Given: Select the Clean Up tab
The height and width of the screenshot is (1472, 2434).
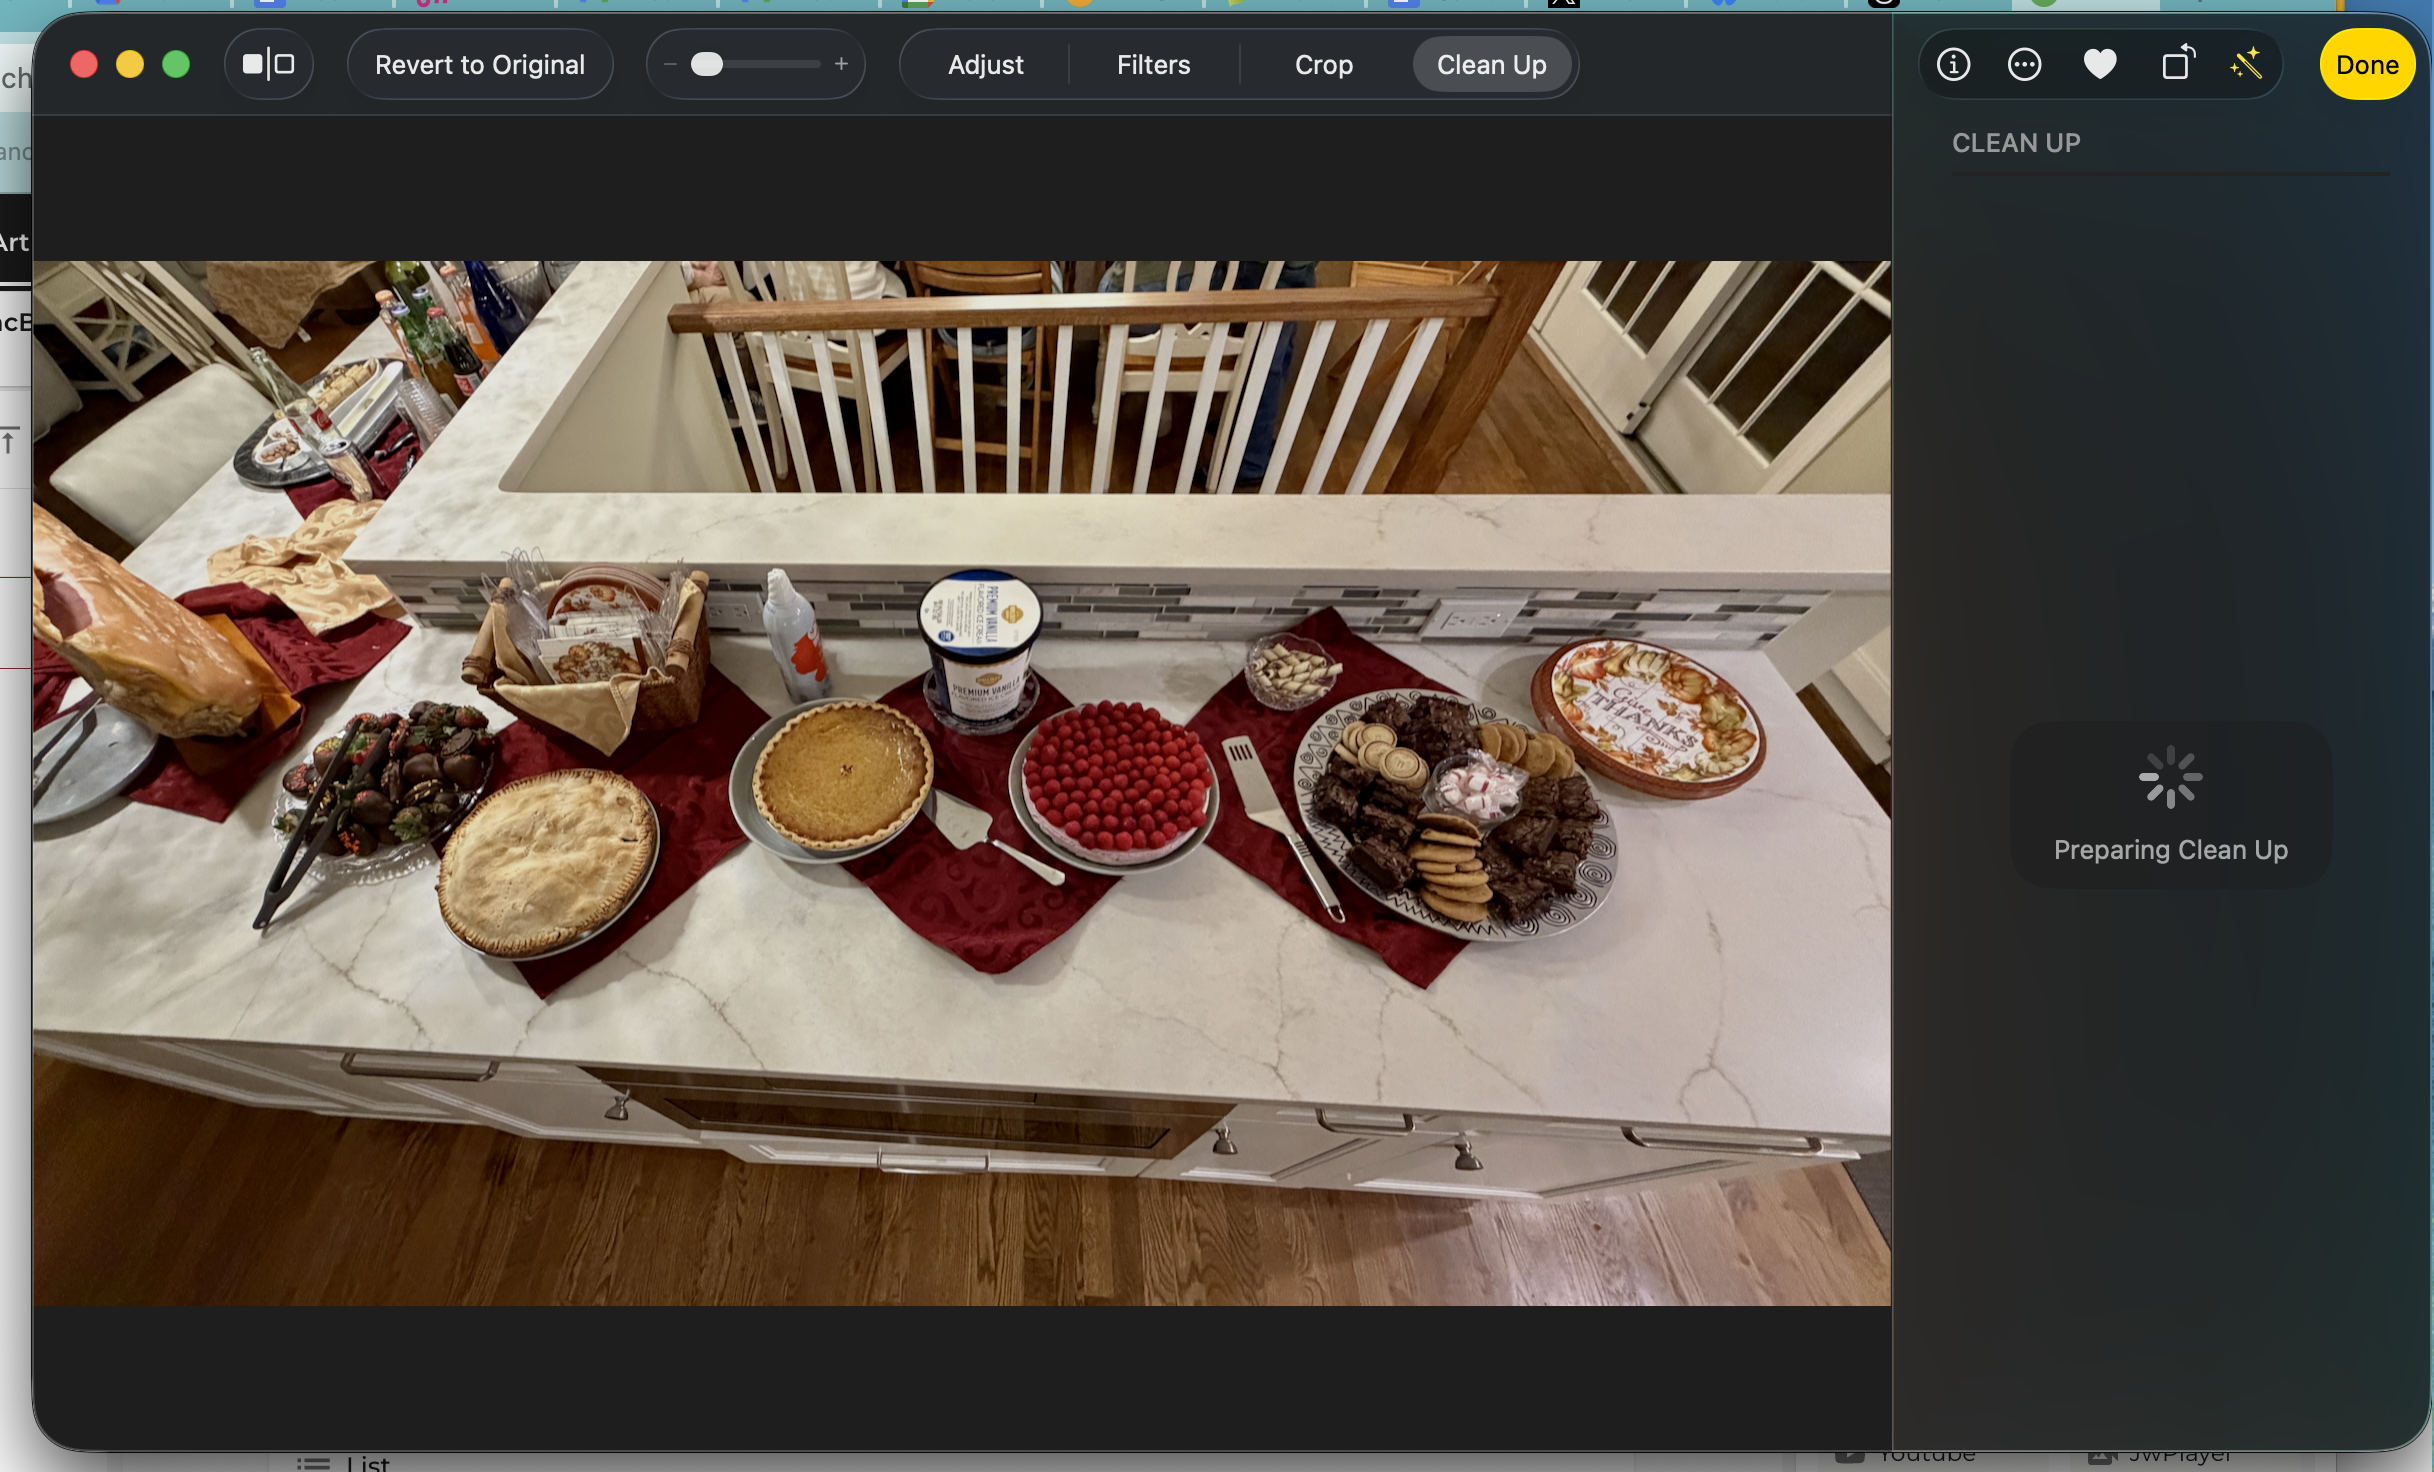Looking at the screenshot, I should pyautogui.click(x=1491, y=65).
